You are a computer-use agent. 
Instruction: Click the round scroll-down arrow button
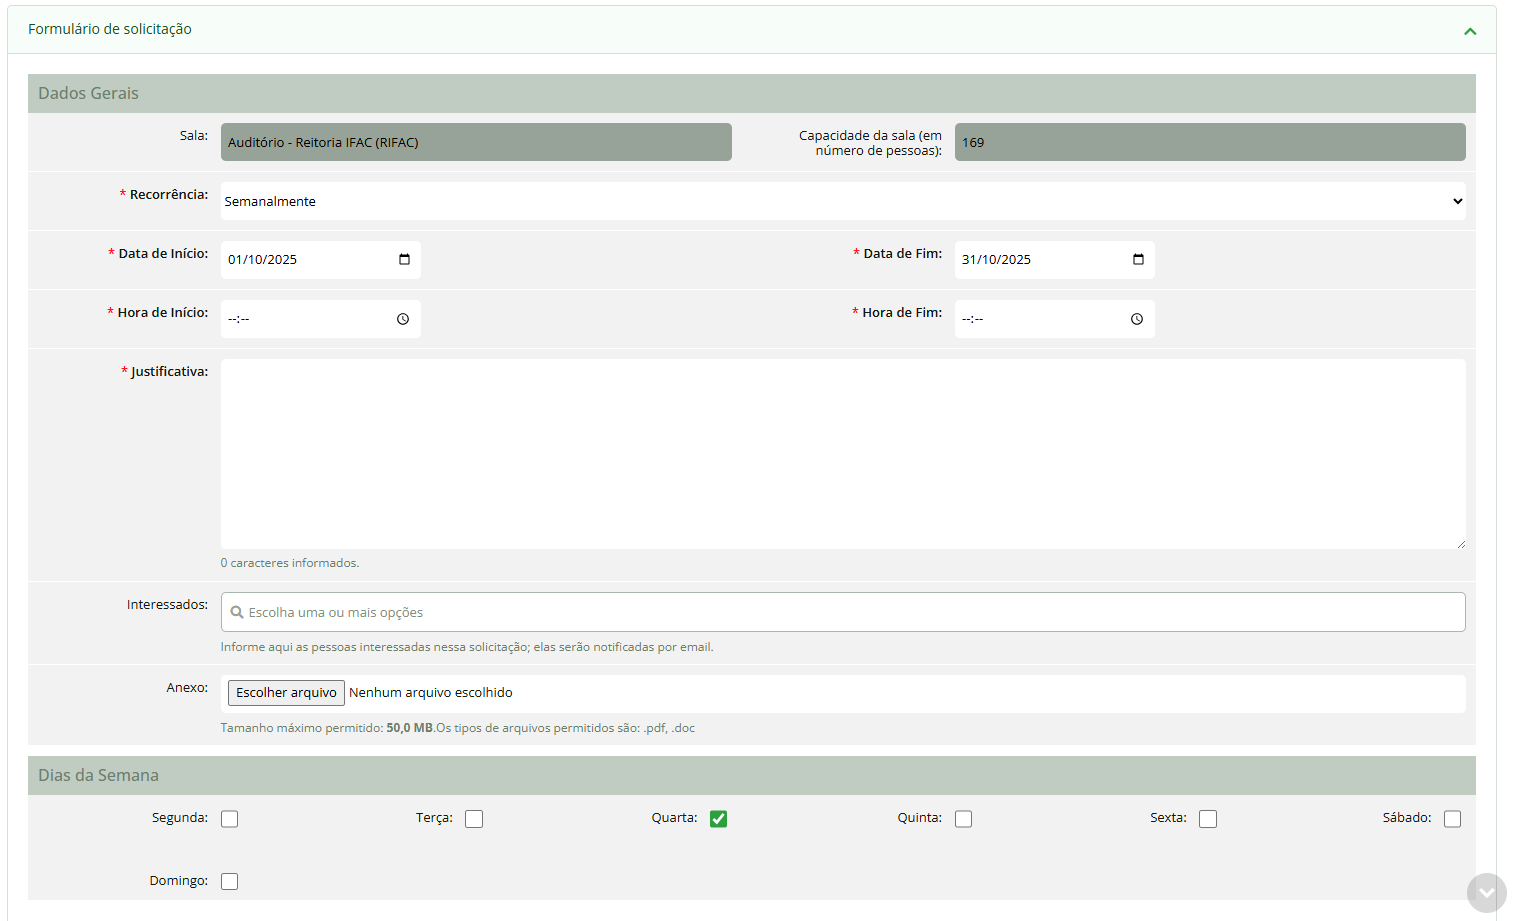tap(1486, 893)
